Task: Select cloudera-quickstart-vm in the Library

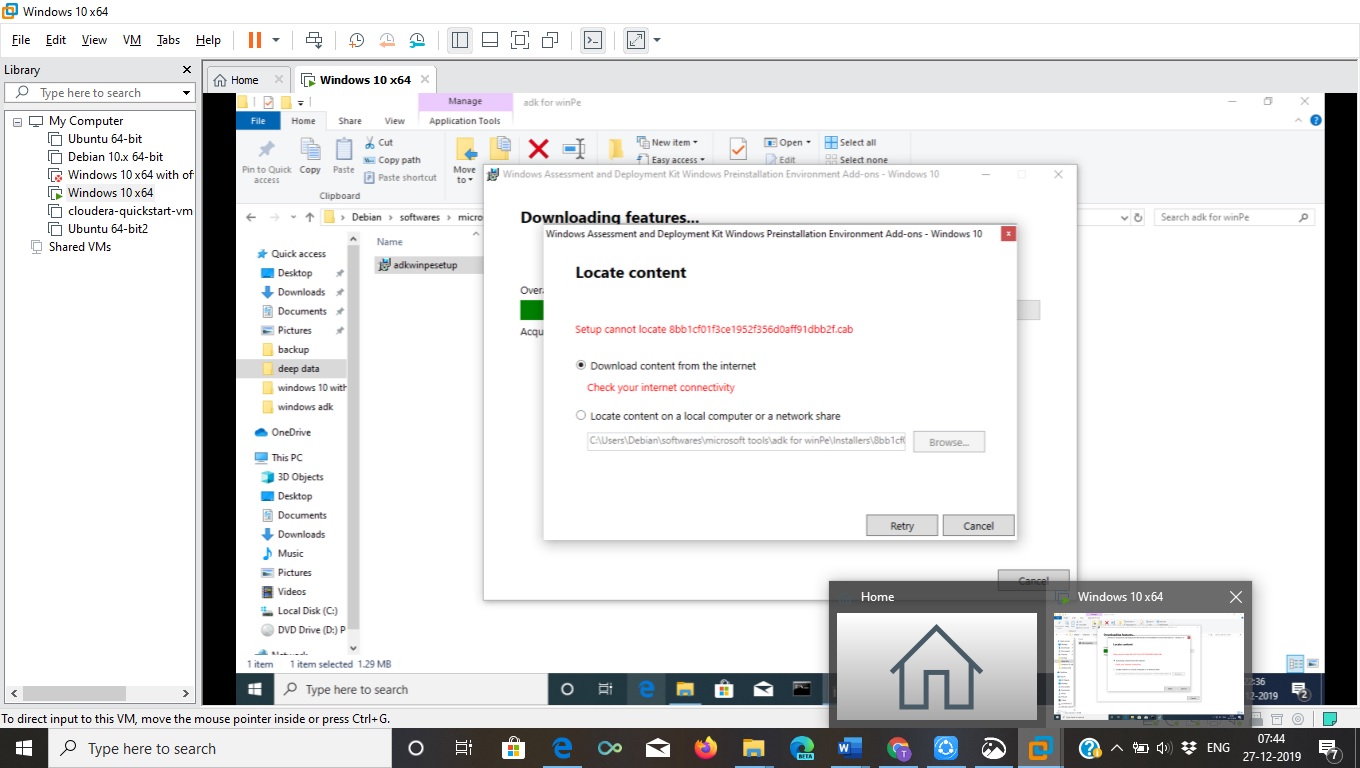Action: click(x=130, y=211)
